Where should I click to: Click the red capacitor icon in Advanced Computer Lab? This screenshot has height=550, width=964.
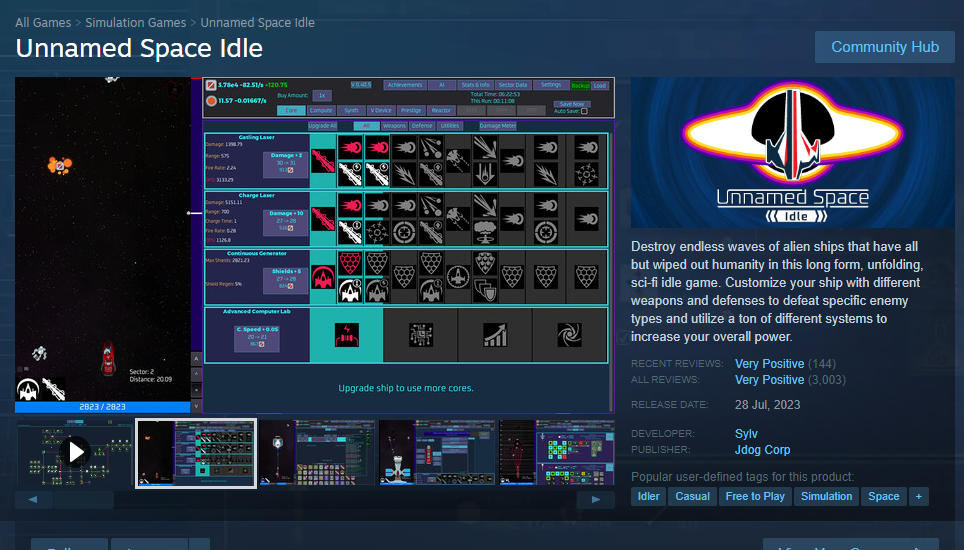pos(347,335)
